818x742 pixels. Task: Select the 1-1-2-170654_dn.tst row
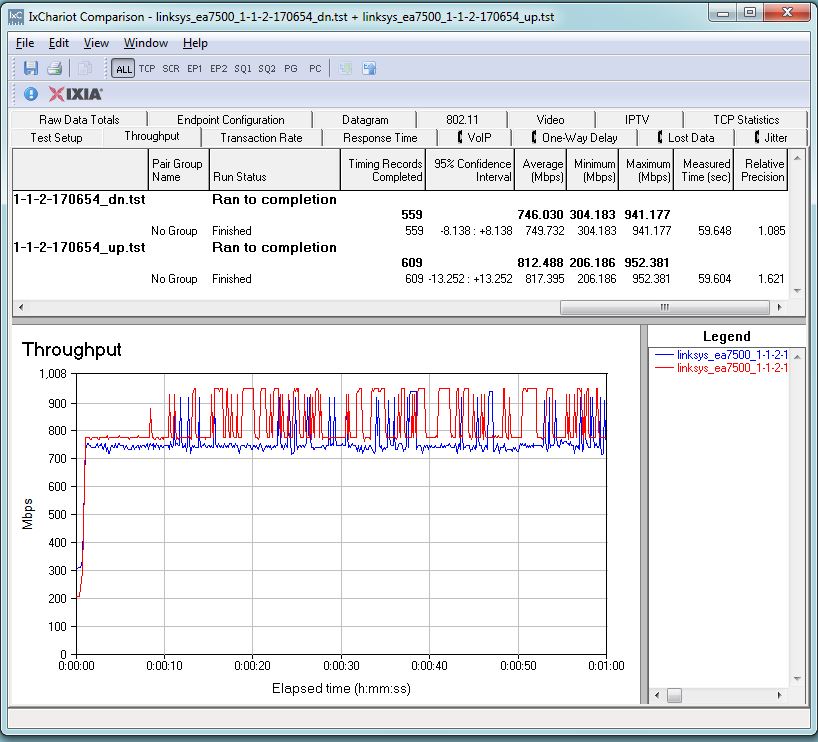coord(400,200)
